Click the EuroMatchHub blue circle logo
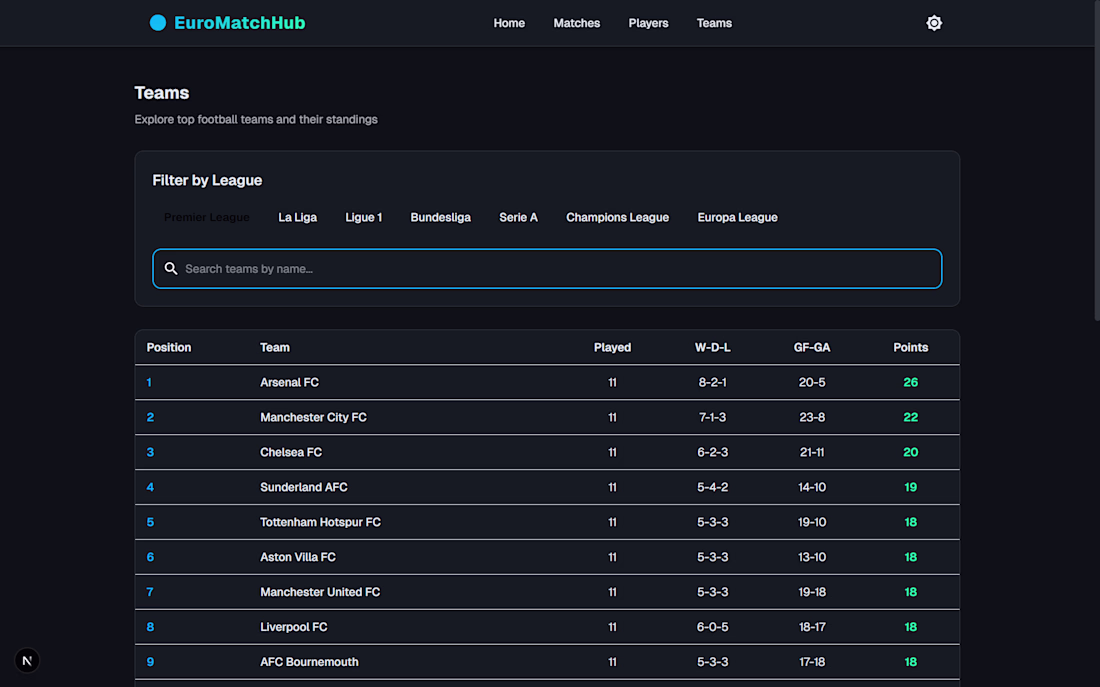Screen dimensions: 1100x687 [x=158, y=23]
